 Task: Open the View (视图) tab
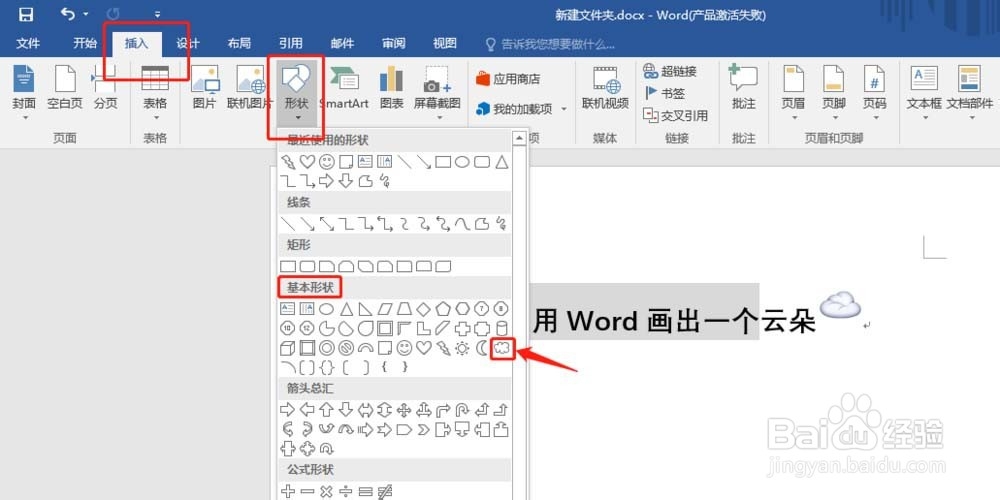(x=445, y=43)
